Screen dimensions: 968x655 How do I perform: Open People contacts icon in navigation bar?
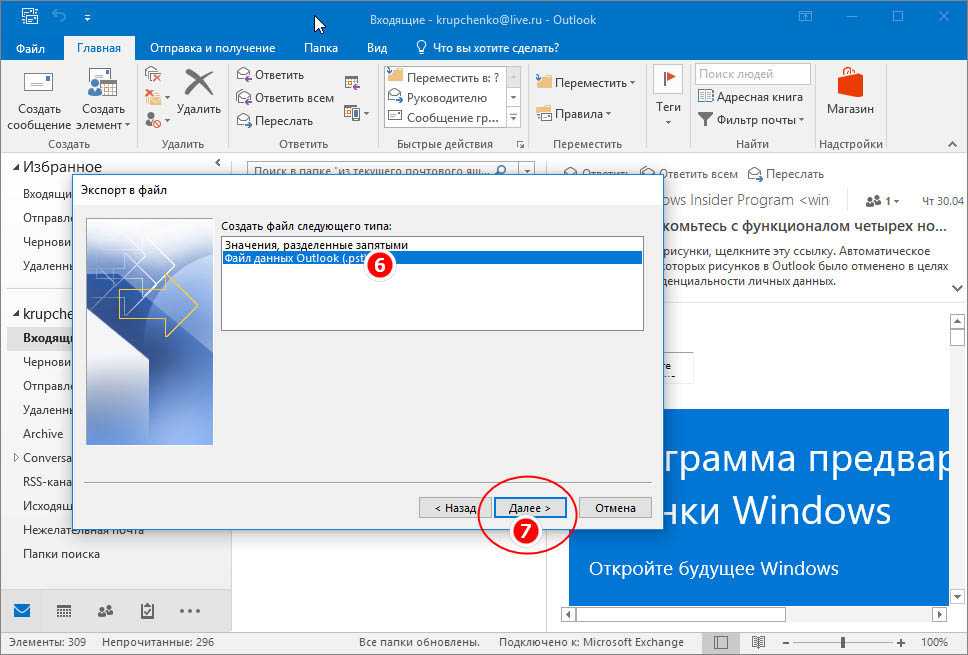click(105, 610)
